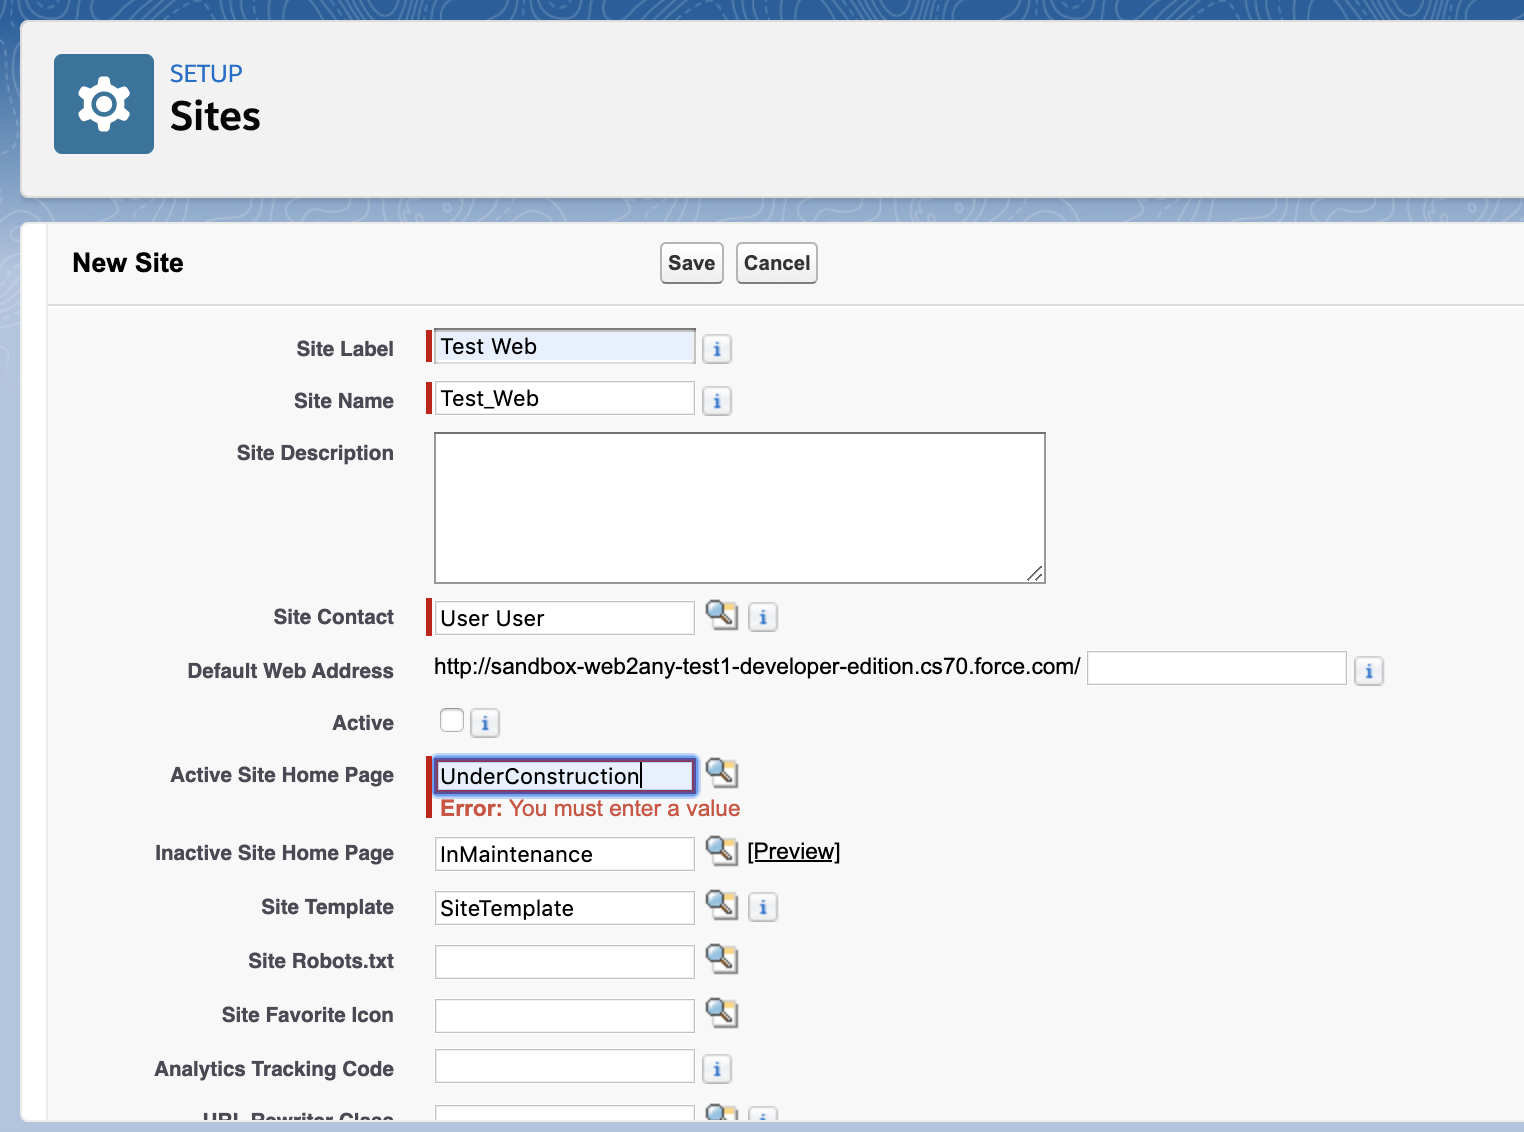Click the 'Error: You must enter a value' message
Image resolution: width=1524 pixels, height=1132 pixels.
point(590,809)
